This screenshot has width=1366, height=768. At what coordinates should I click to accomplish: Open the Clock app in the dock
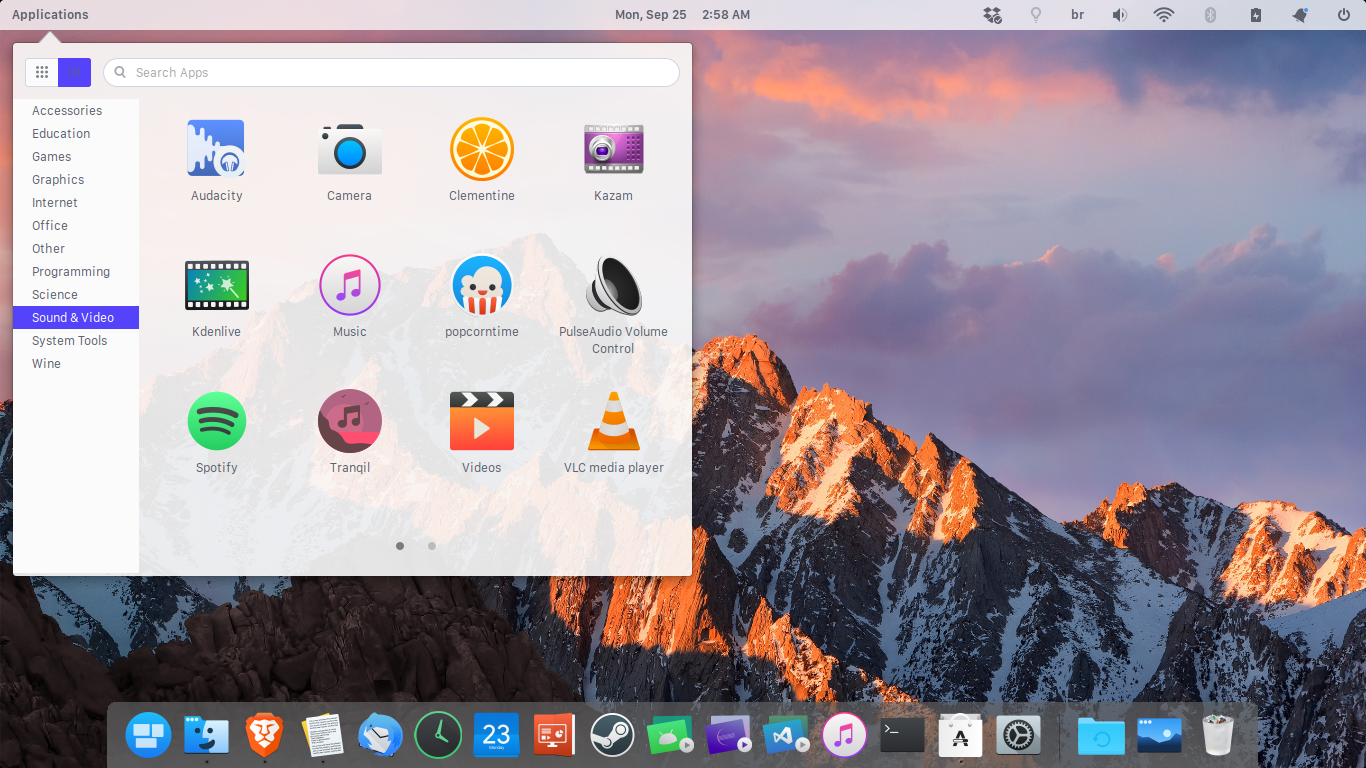[x=438, y=736]
